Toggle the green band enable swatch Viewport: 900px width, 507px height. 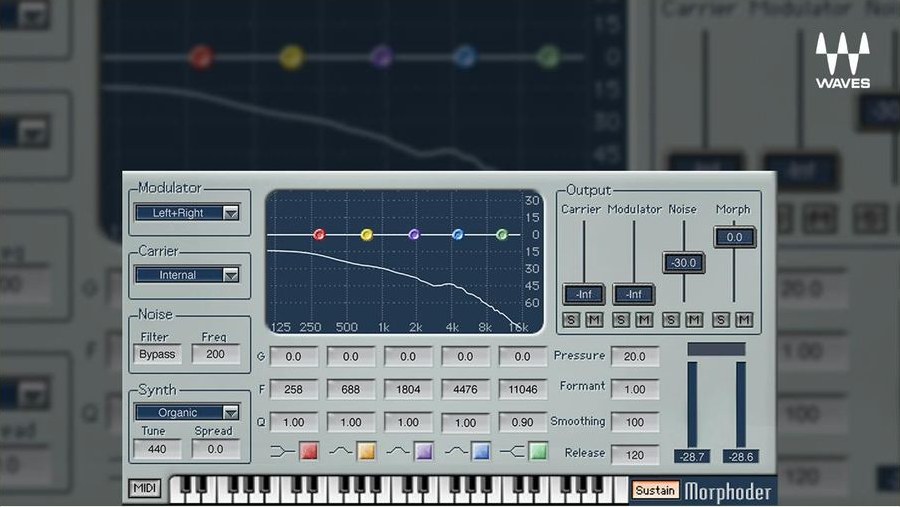point(538,451)
